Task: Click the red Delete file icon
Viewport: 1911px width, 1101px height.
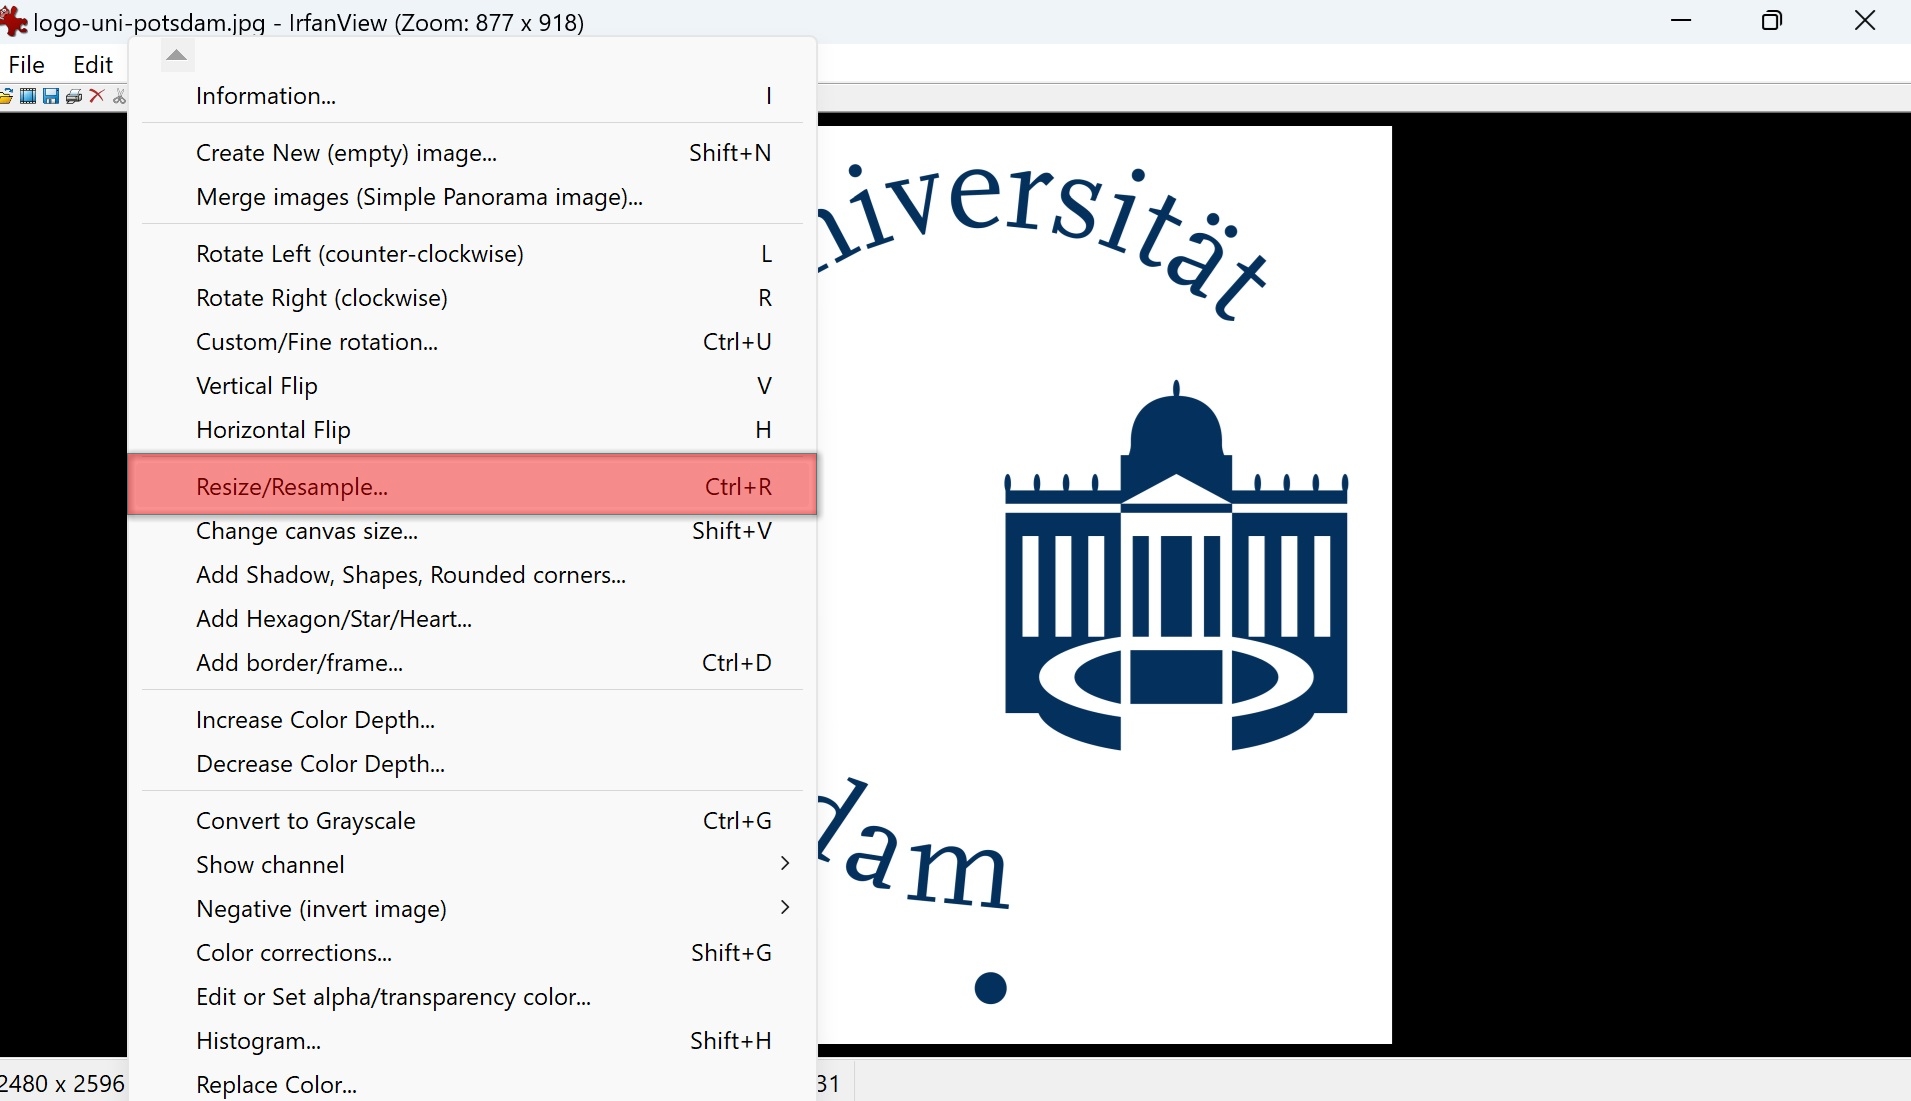Action: click(97, 96)
